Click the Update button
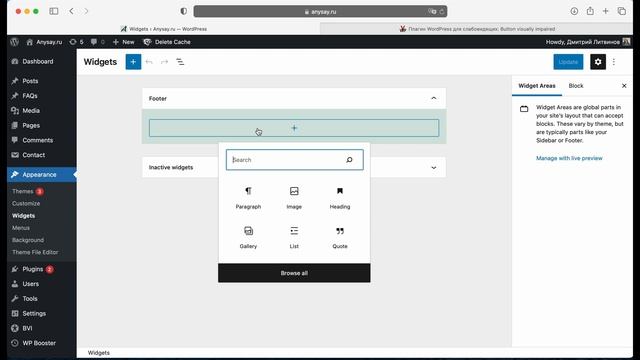This screenshot has height=360, width=640. pyautogui.click(x=568, y=62)
